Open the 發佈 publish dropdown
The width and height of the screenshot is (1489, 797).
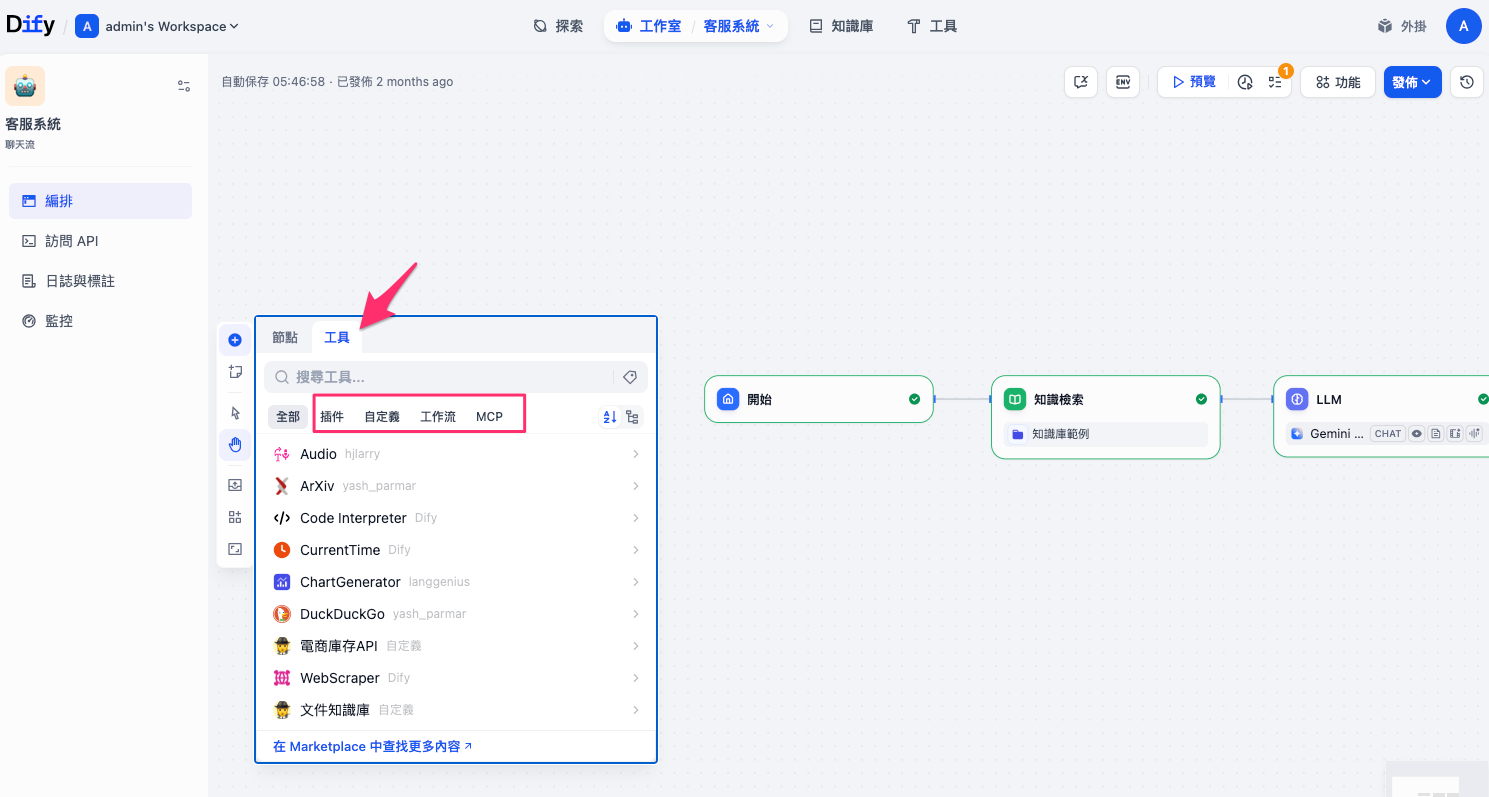pyautogui.click(x=1412, y=82)
